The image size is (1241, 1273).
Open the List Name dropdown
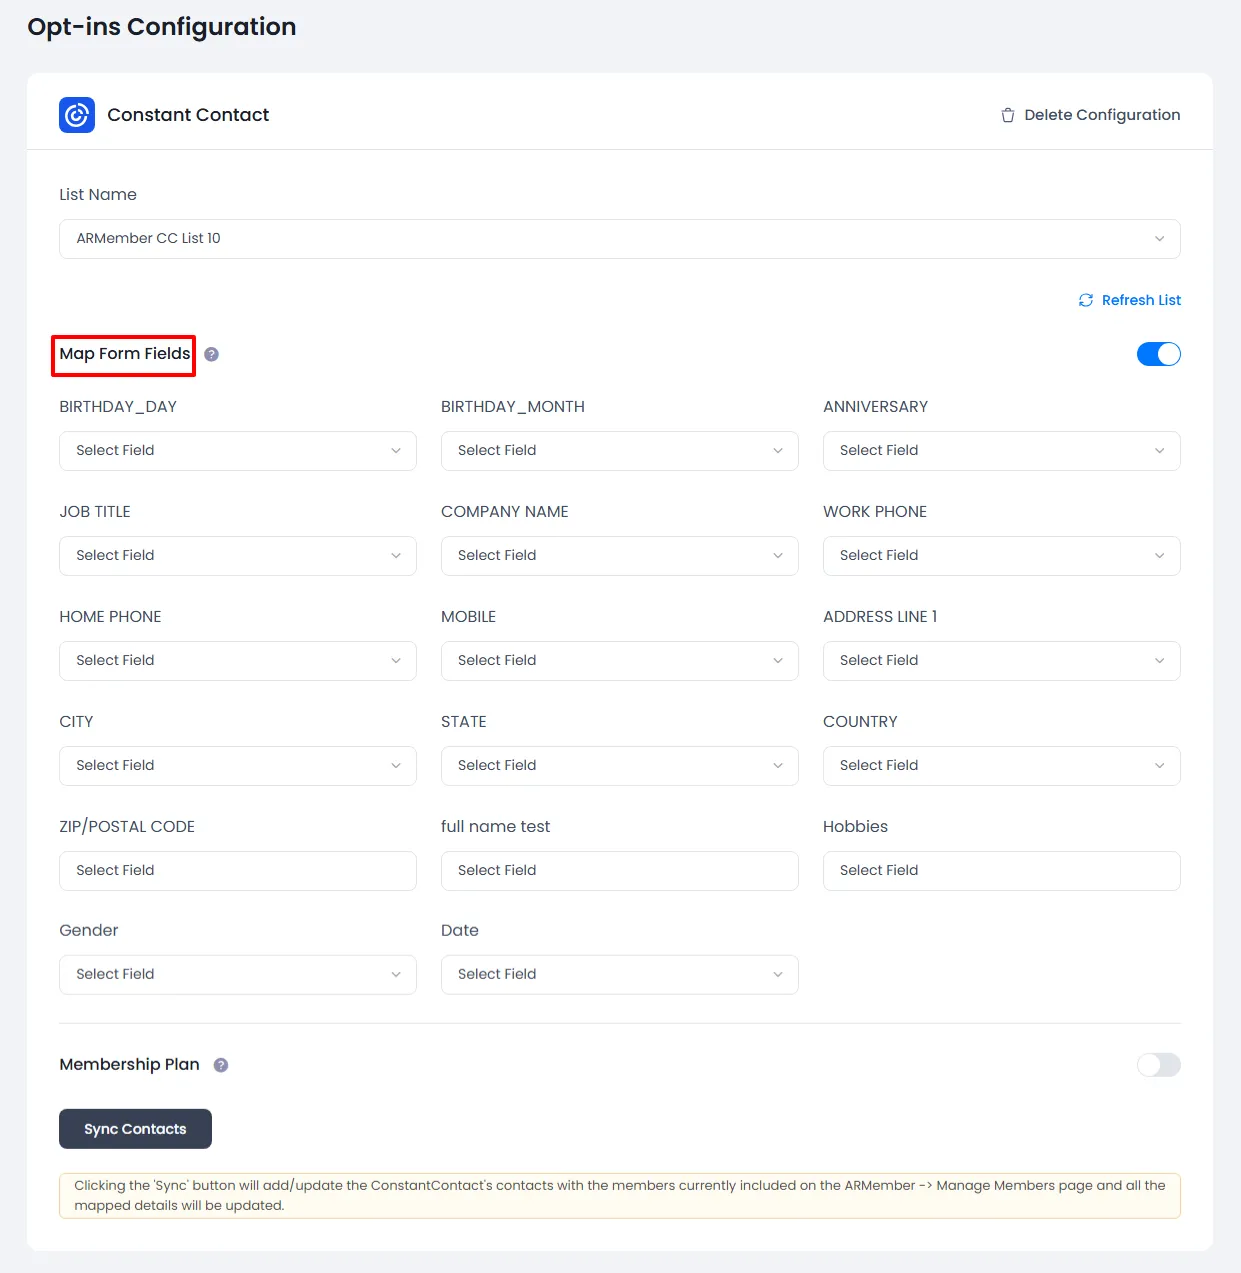[619, 239]
